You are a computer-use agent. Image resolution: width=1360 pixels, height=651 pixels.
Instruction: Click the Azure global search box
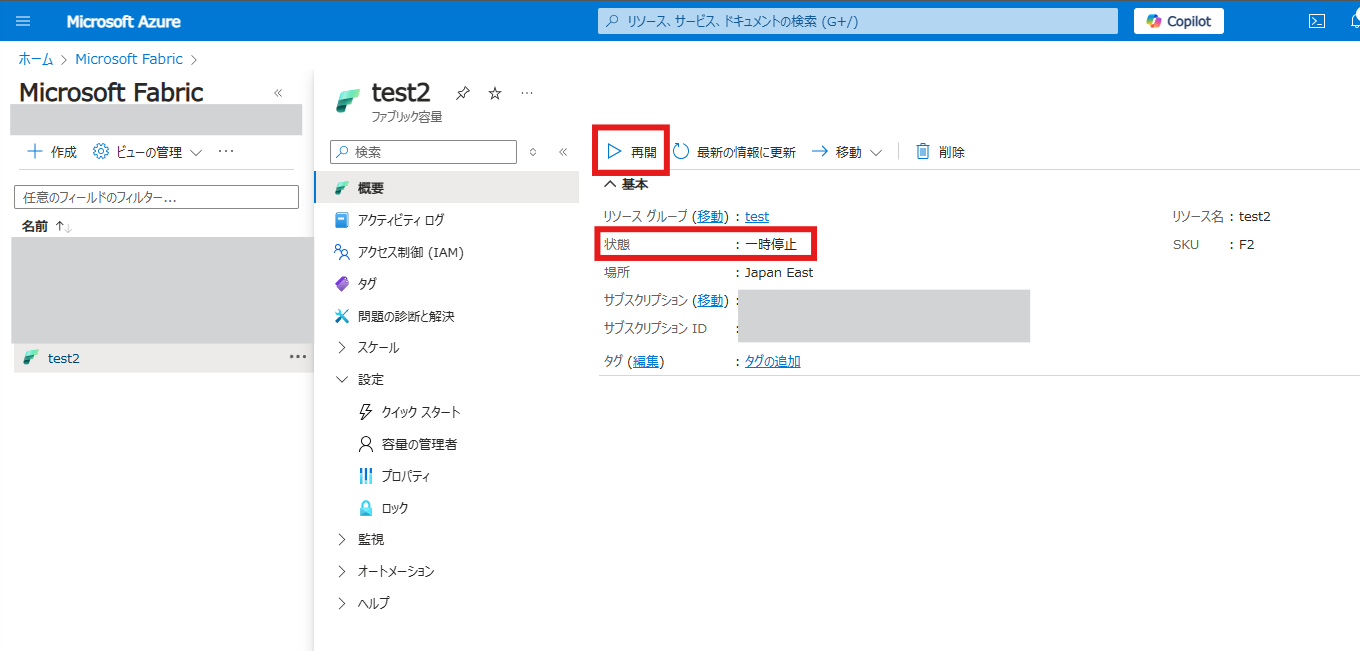pyautogui.click(x=858, y=21)
